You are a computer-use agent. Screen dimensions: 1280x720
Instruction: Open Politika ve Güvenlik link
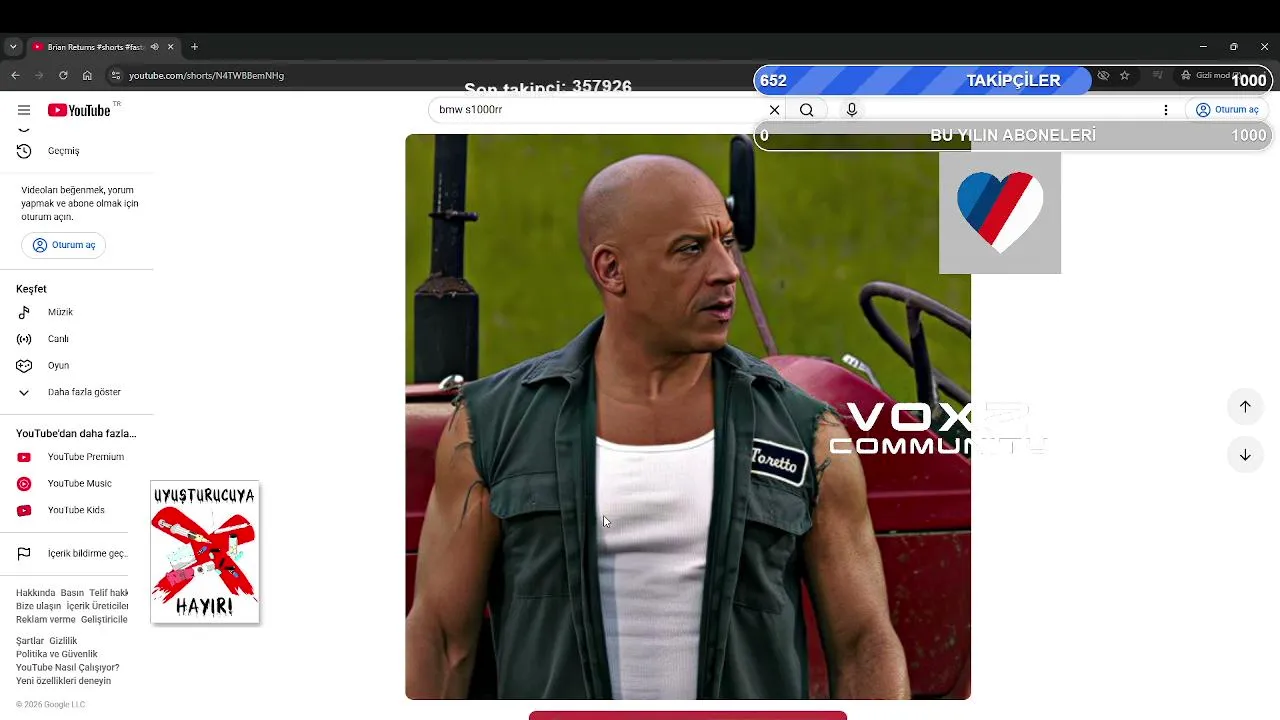(57, 654)
